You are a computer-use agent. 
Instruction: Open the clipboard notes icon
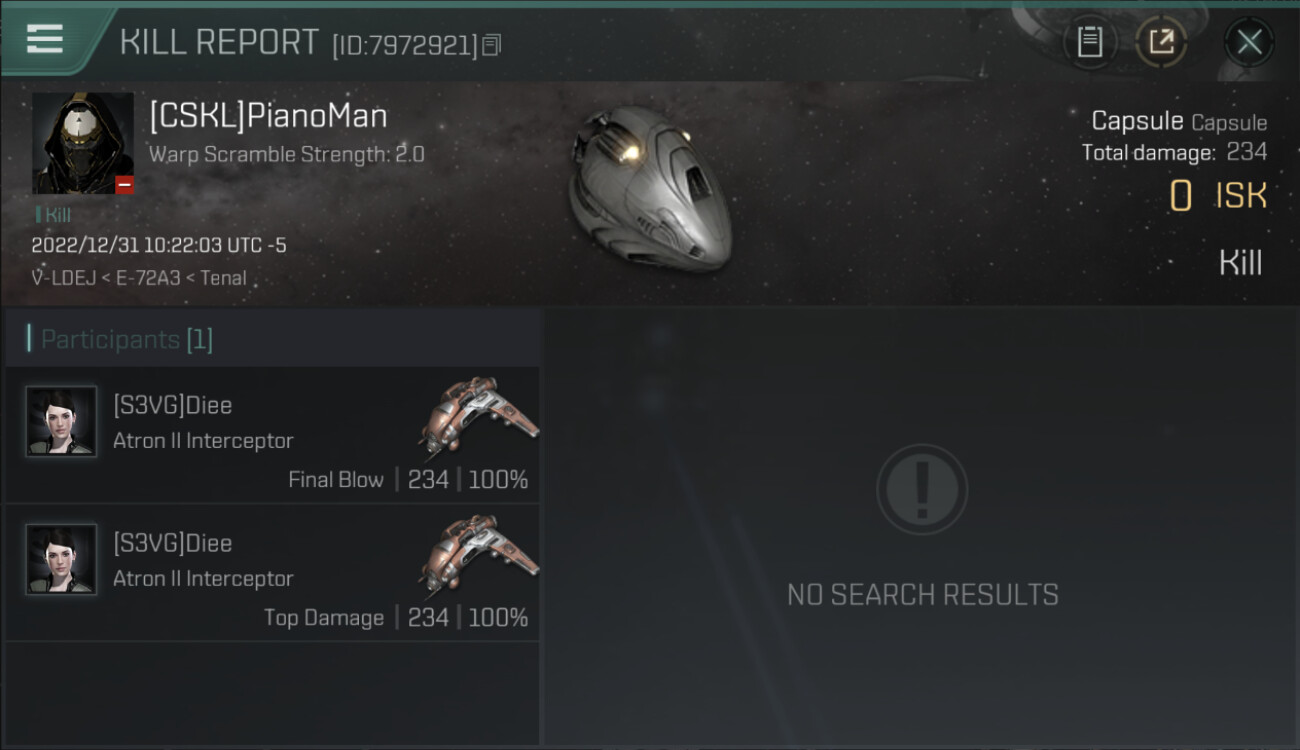[1090, 42]
